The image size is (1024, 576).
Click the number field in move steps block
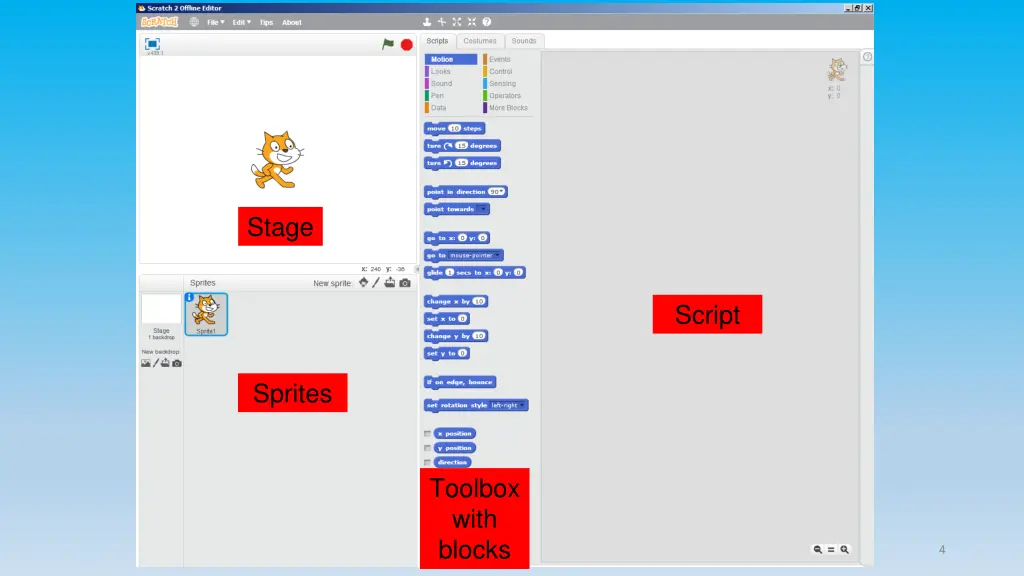[455, 129]
